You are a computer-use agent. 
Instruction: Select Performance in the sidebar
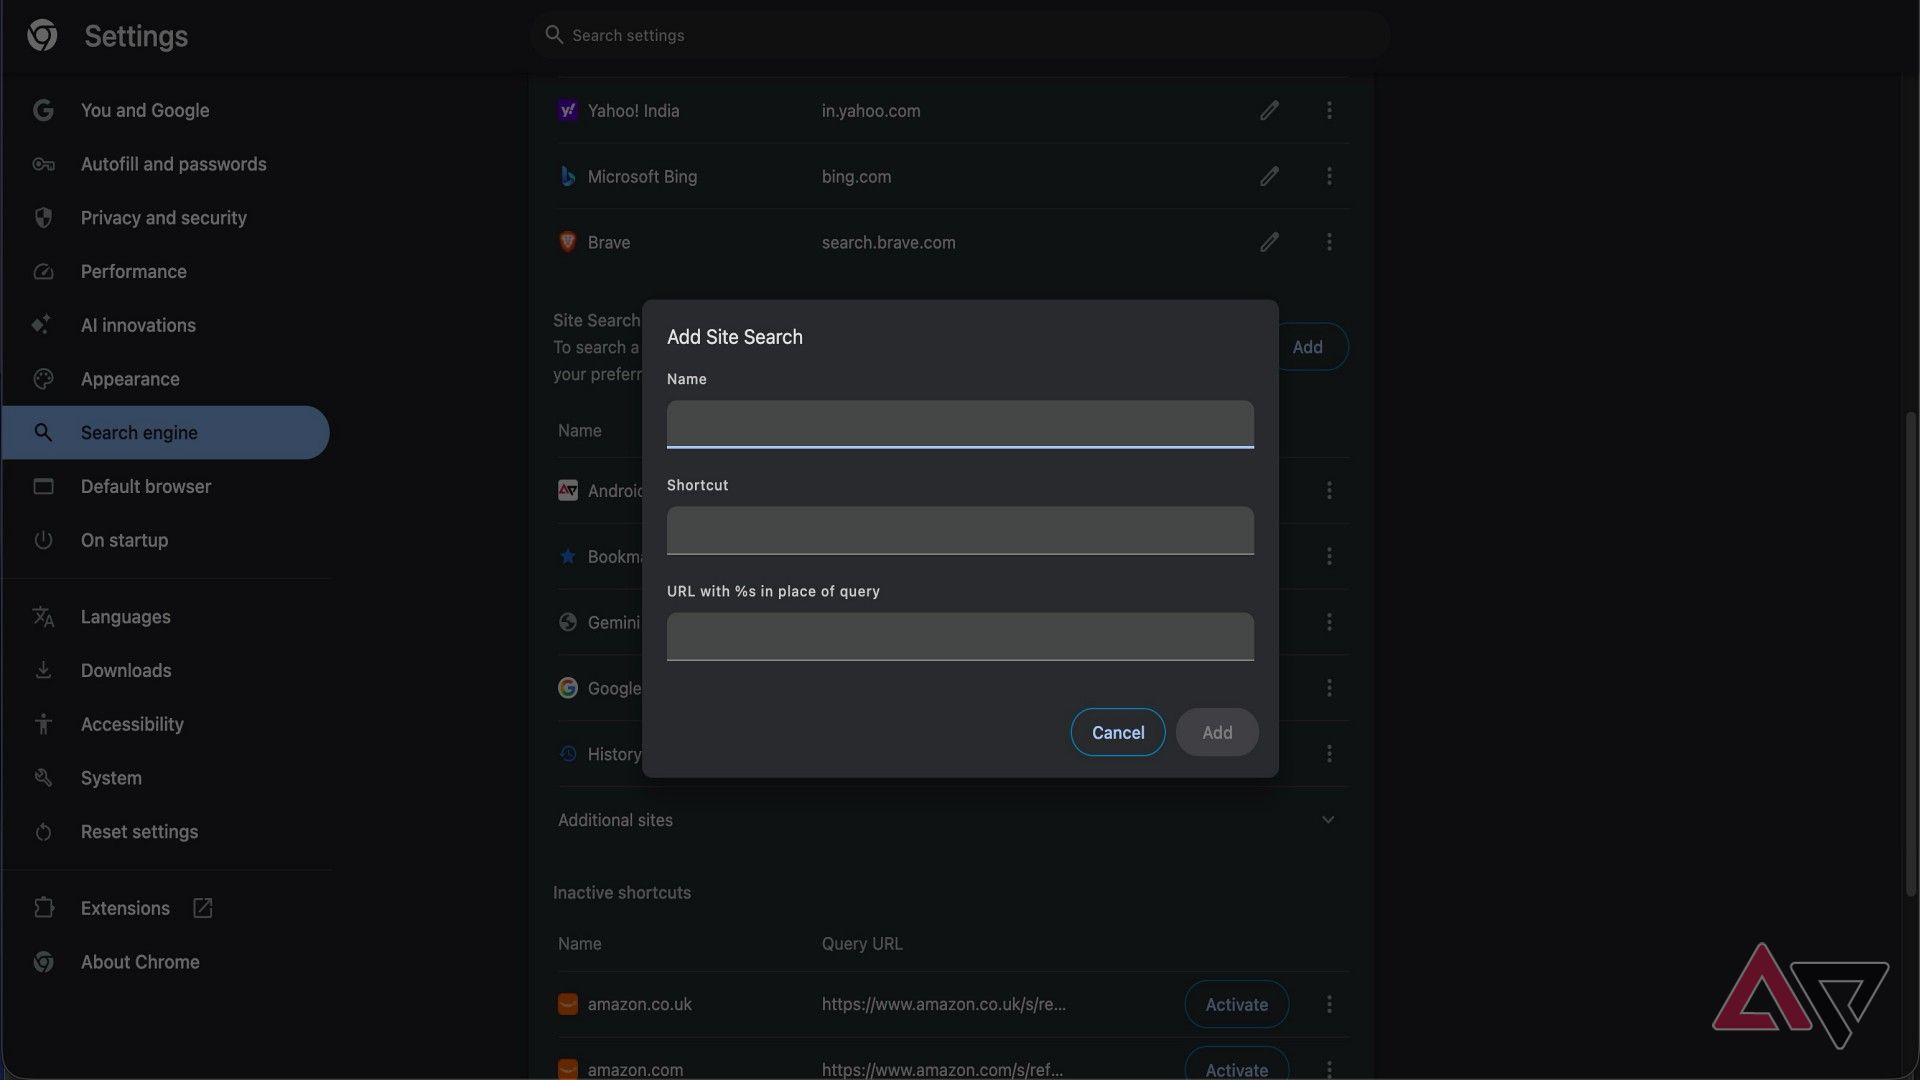(166, 272)
